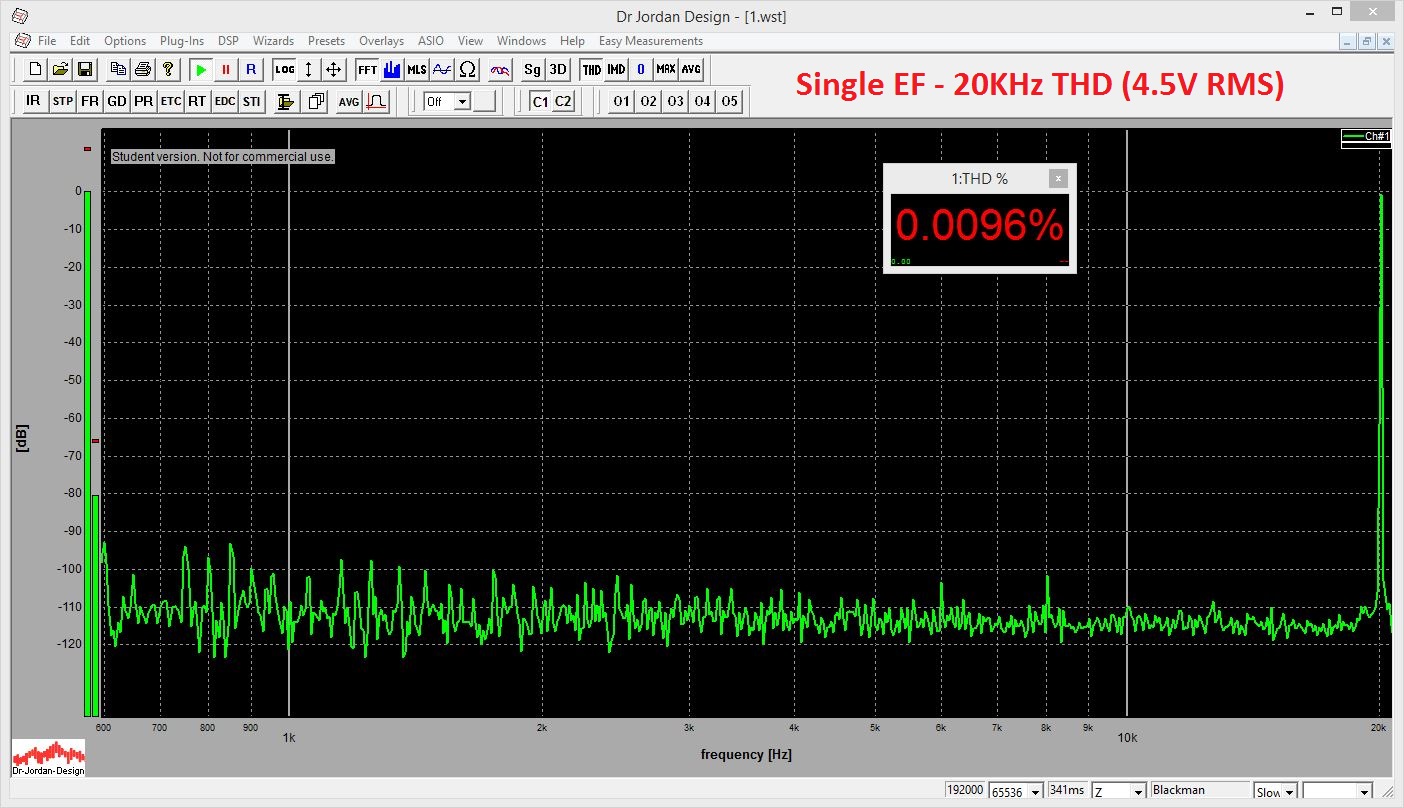The image size is (1404, 808).
Task: Select the ETC energy time curve button
Action: tap(171, 101)
